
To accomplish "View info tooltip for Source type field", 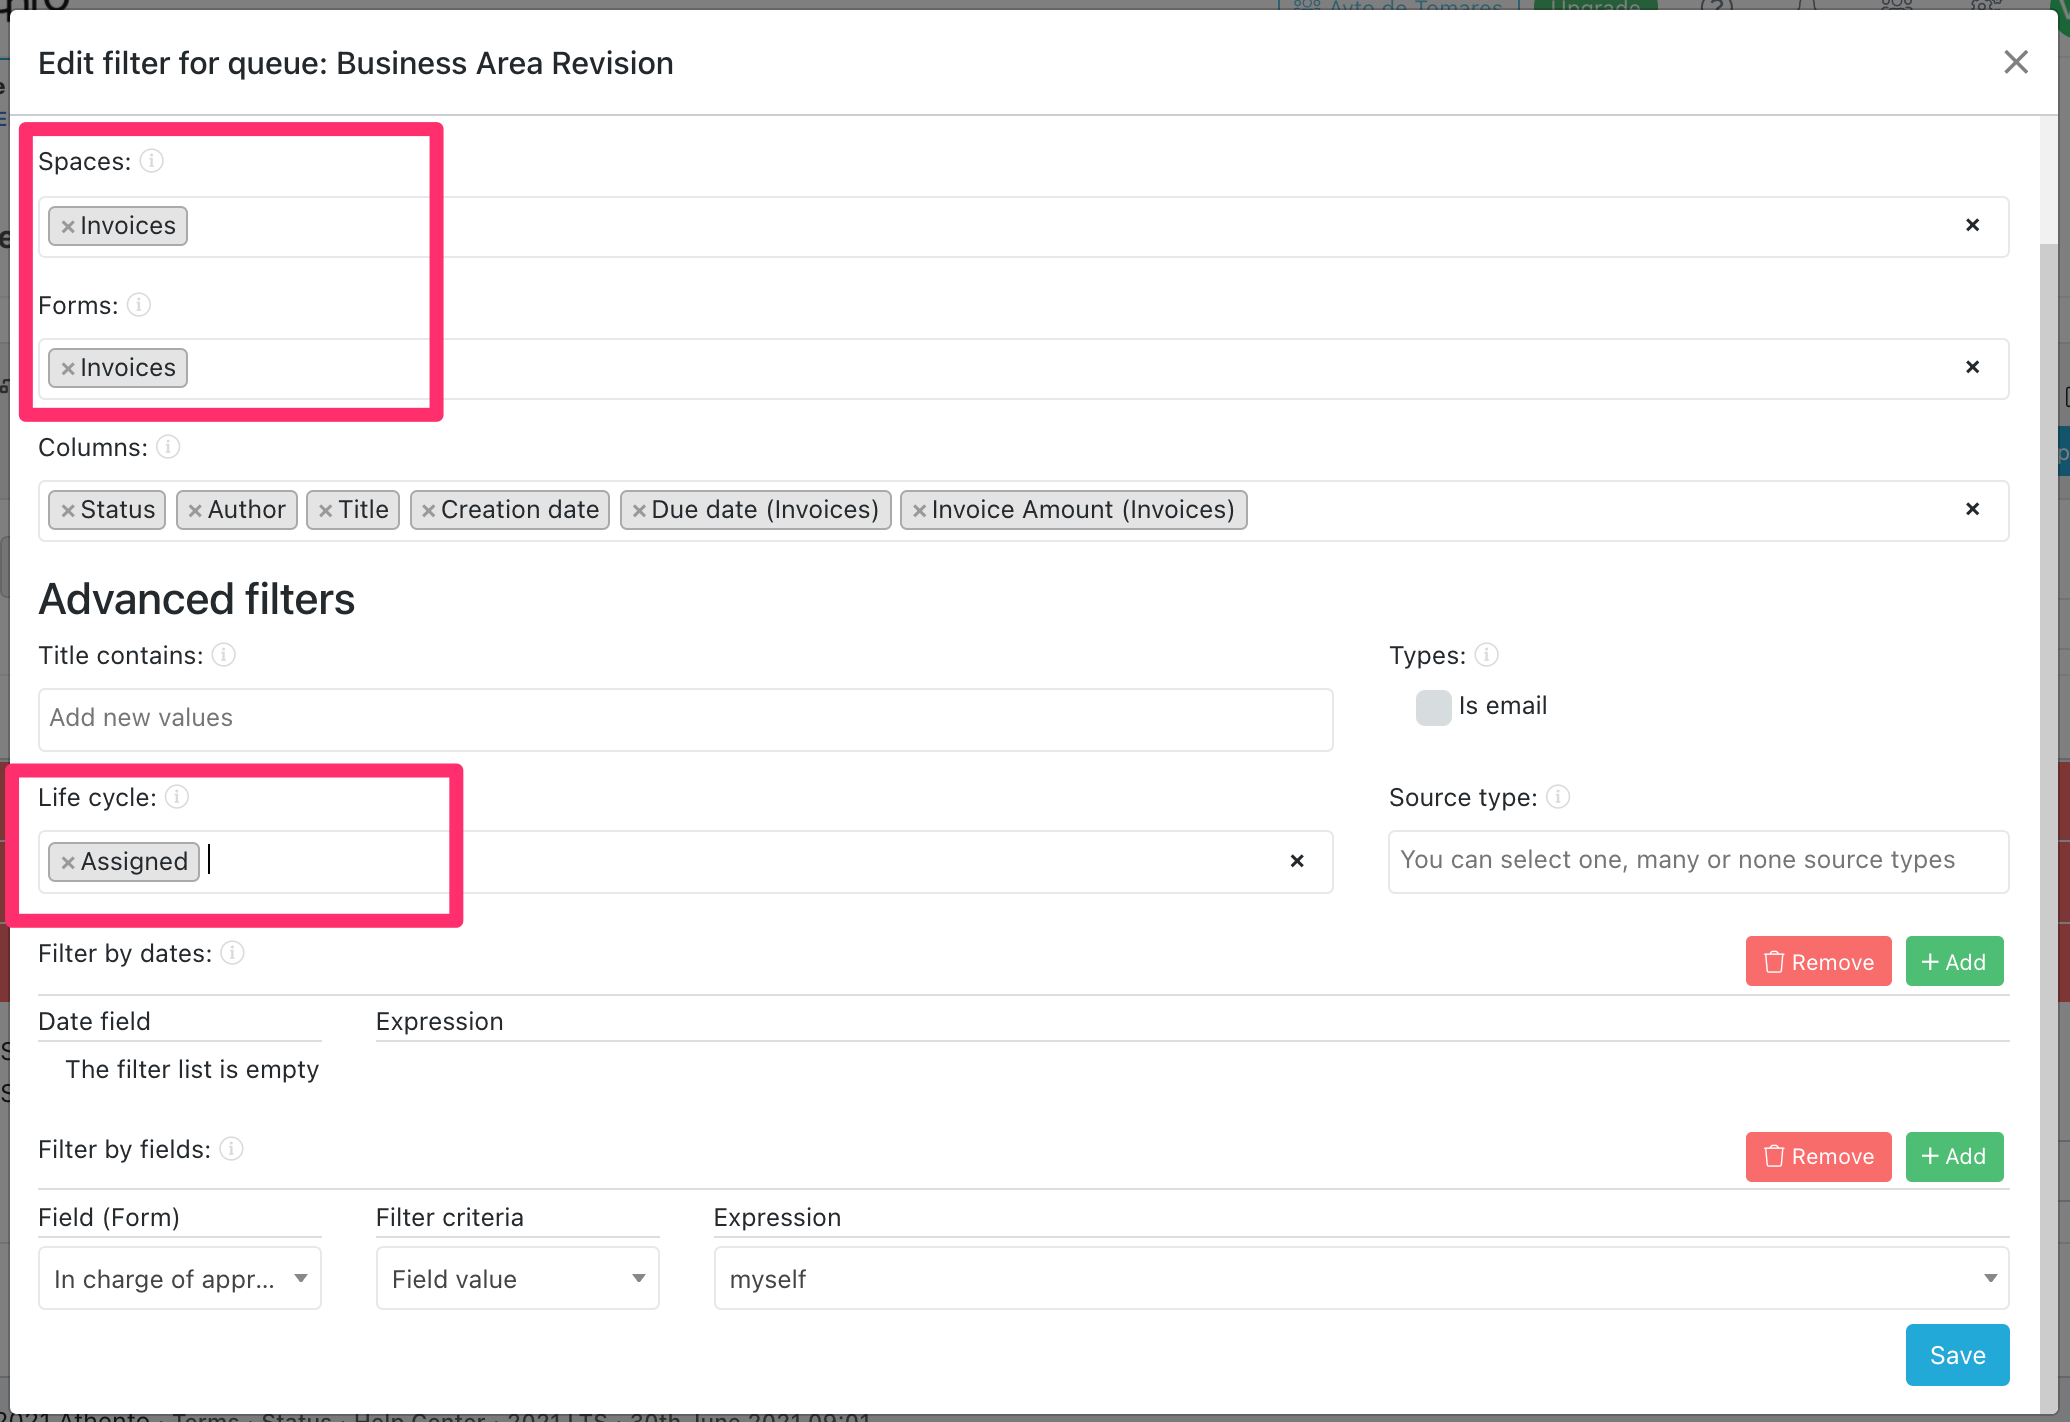I will (1559, 797).
